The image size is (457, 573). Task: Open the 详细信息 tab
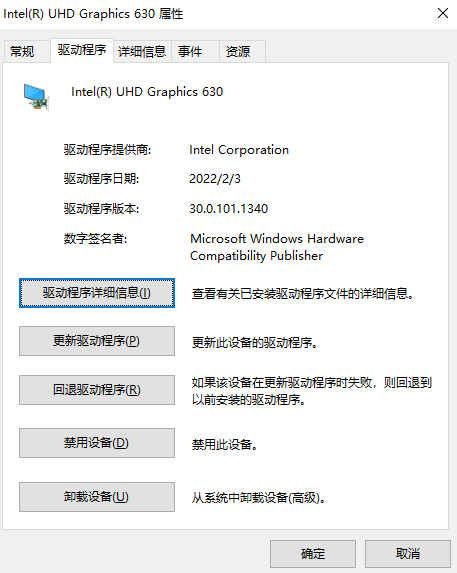click(142, 52)
